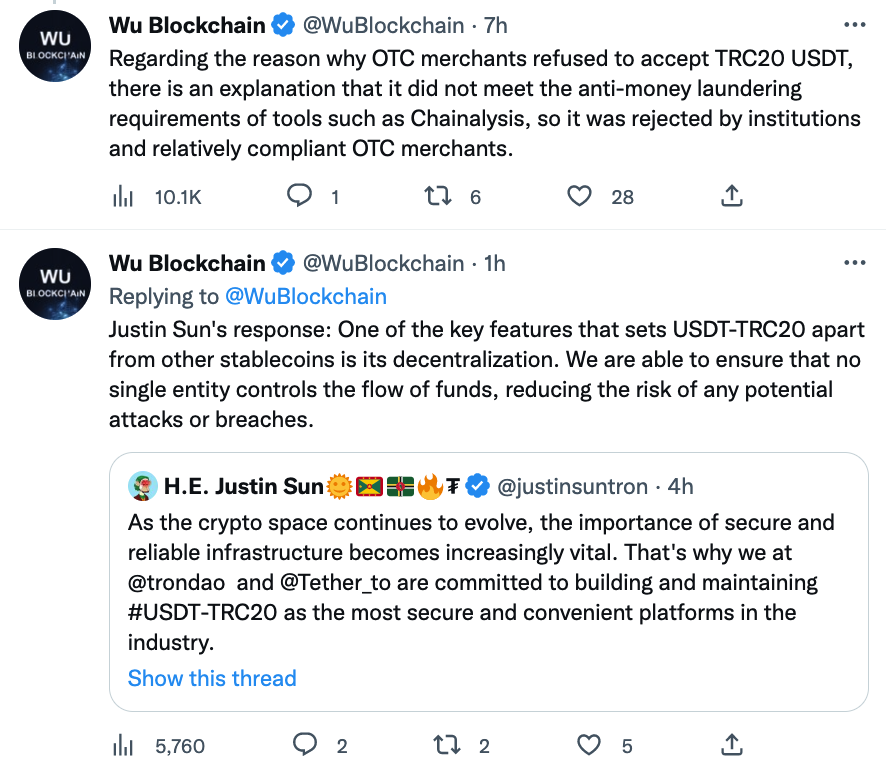
Task: Reply to the Justin Sun response tweet
Action: click(319, 745)
